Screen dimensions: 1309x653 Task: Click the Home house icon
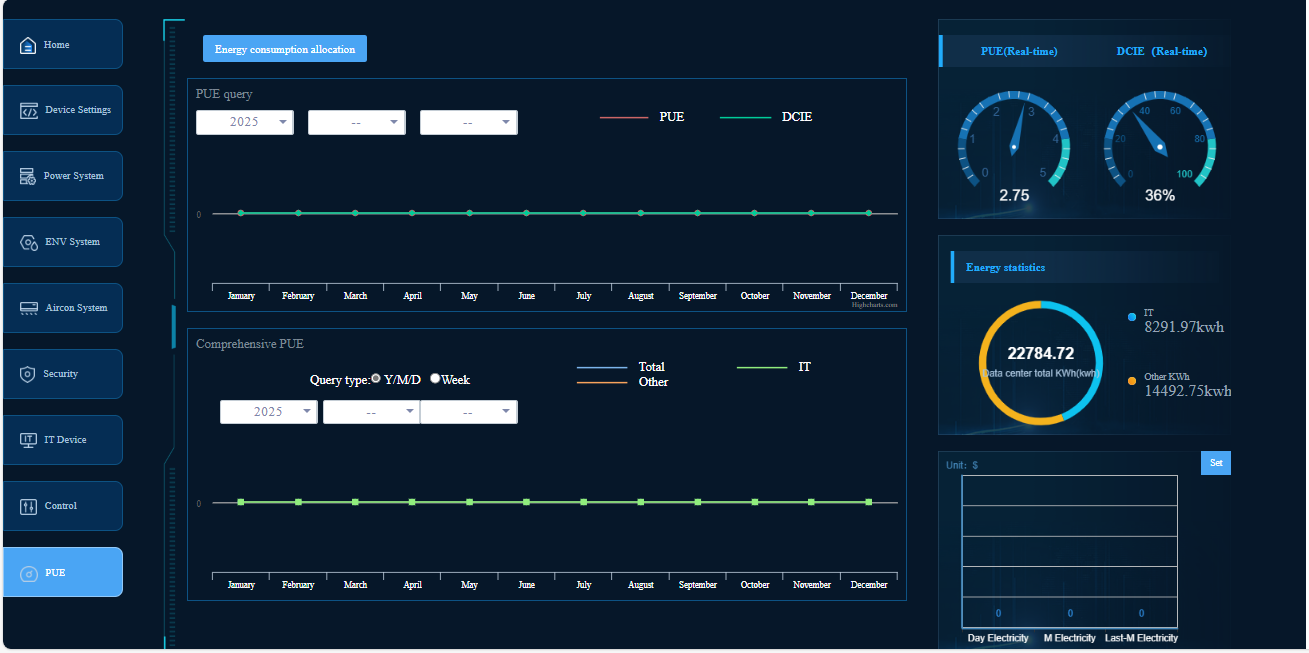pyautogui.click(x=28, y=45)
